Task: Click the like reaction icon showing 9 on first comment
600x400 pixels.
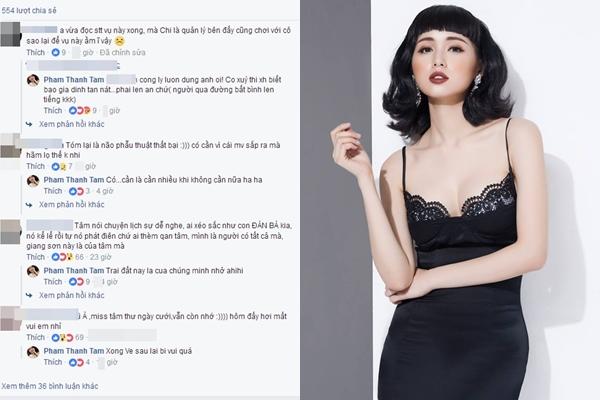Action: (x=55, y=52)
